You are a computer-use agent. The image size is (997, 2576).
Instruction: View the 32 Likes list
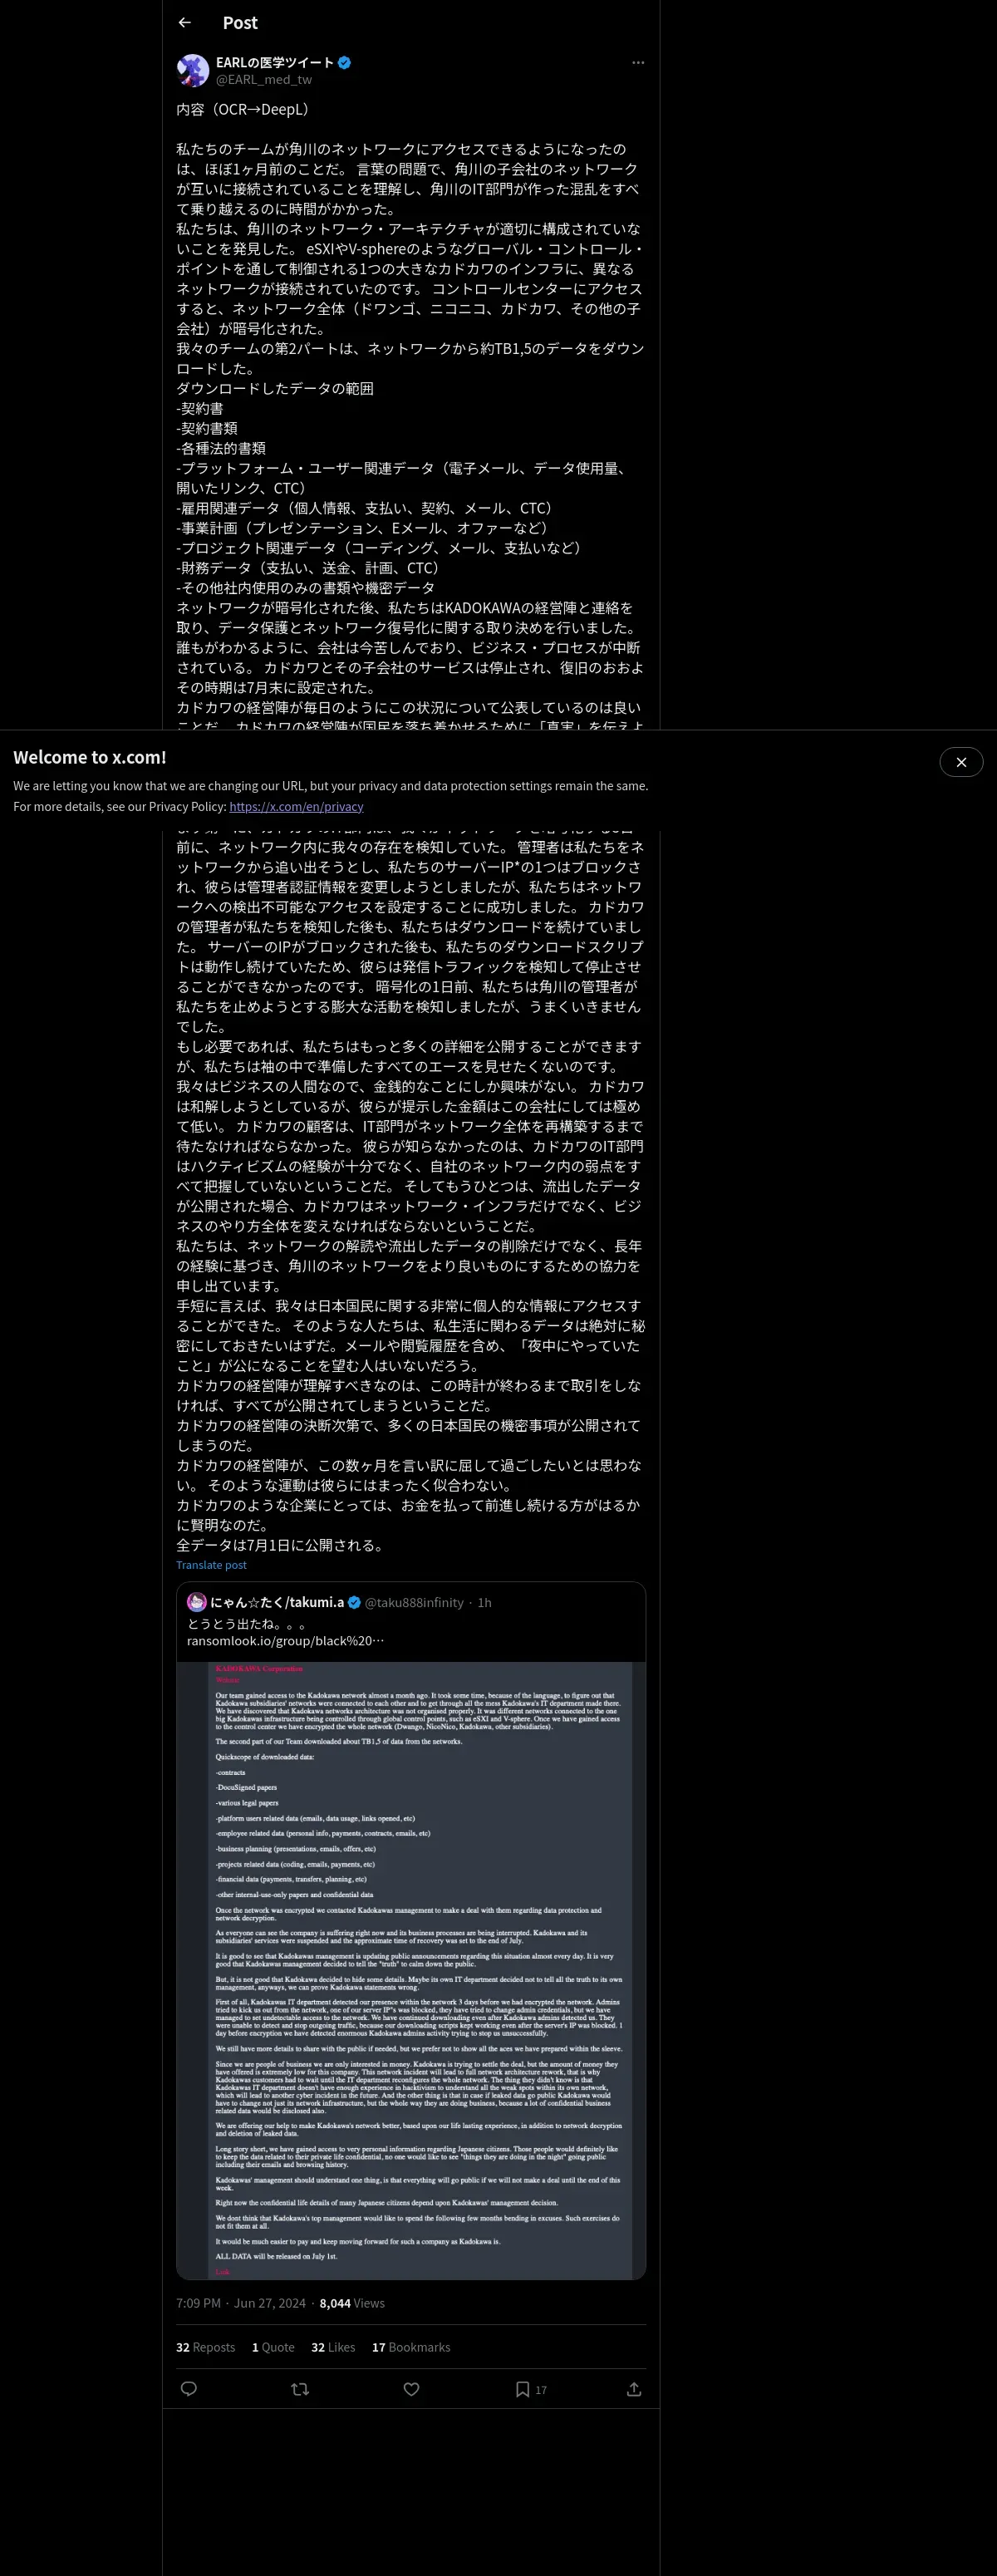point(333,2347)
